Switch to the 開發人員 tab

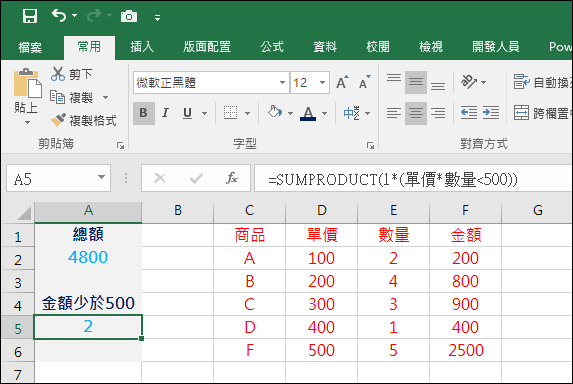coord(496,47)
